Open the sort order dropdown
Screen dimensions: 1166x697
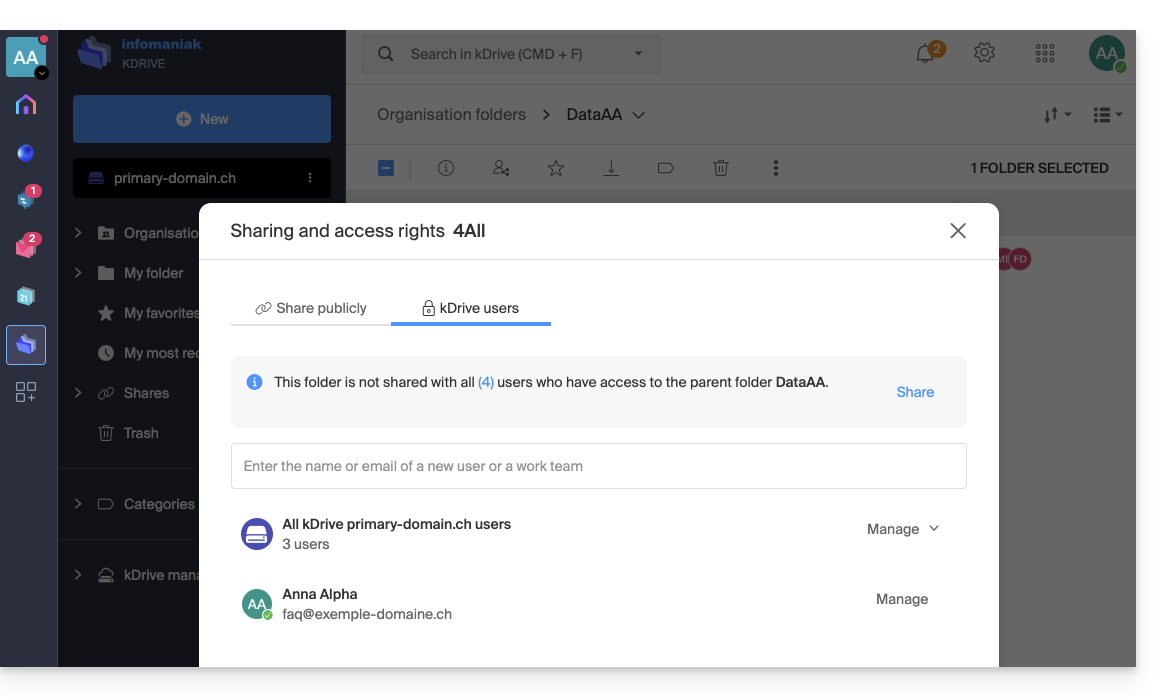point(1057,115)
